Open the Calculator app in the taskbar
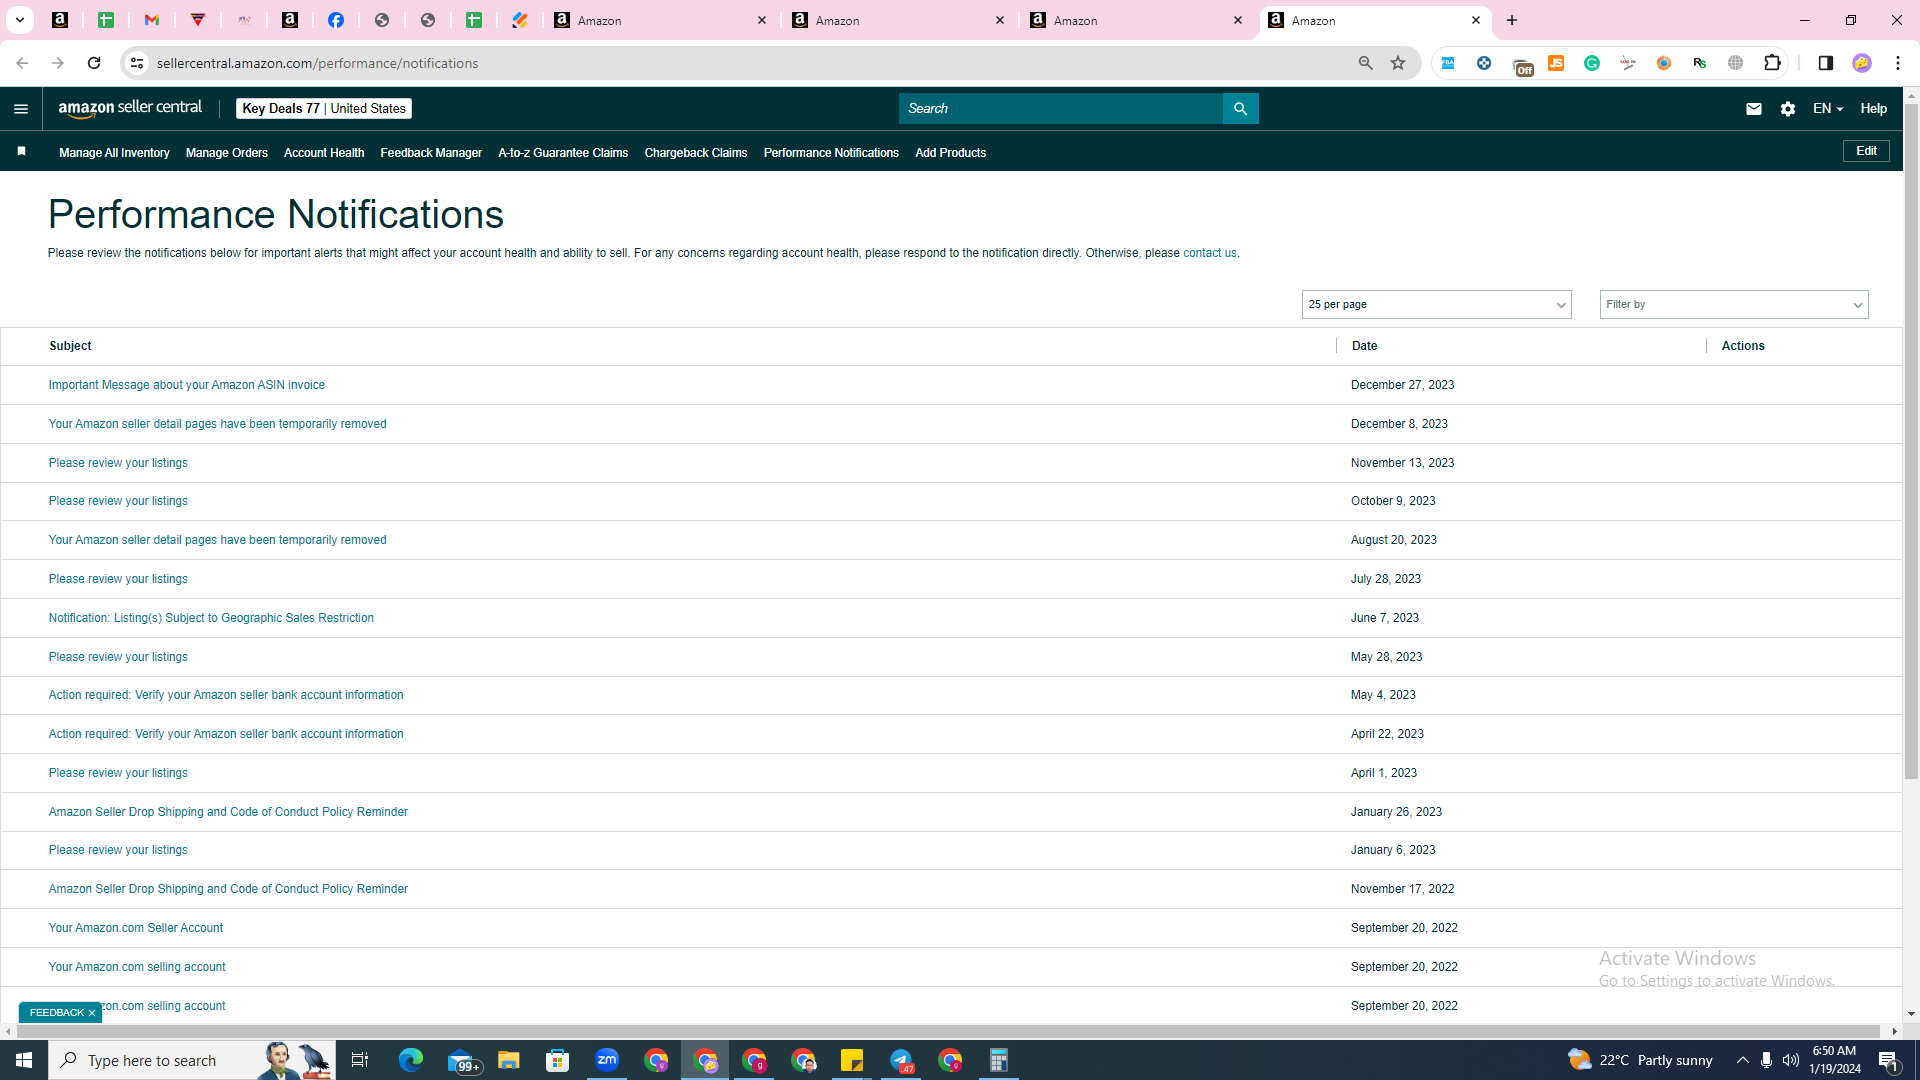 pyautogui.click(x=999, y=1060)
